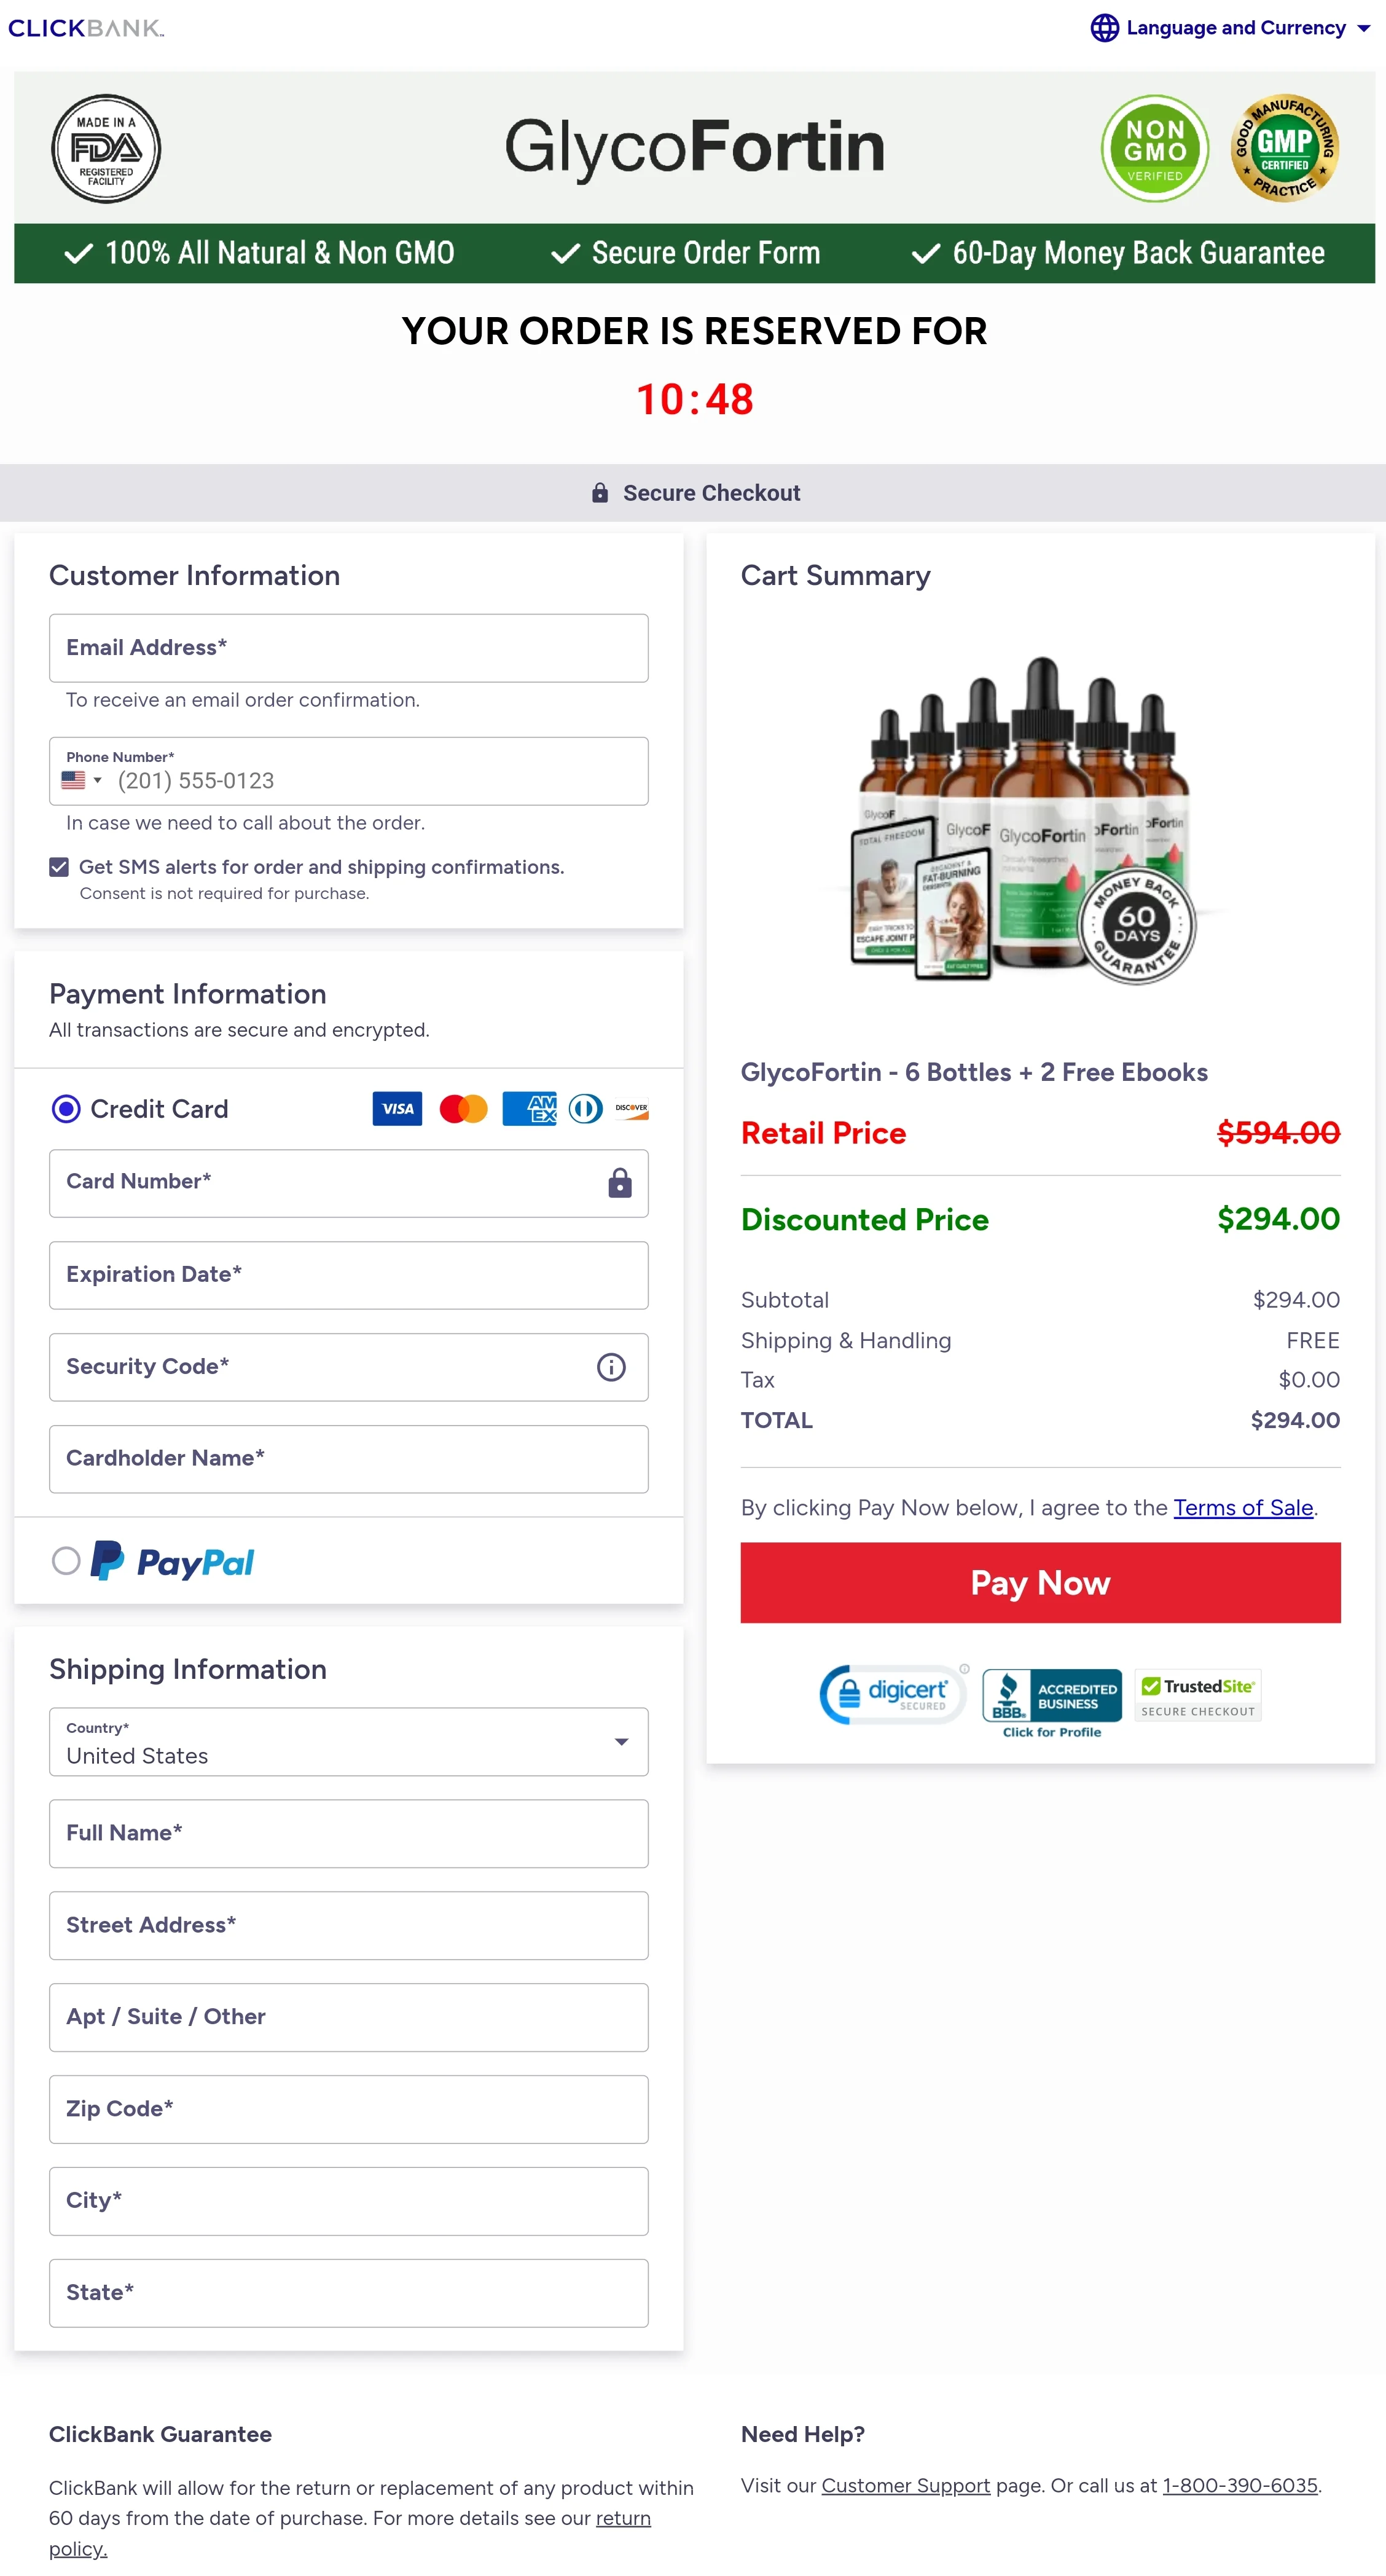Screen dimensions: 1386x2576
Task: Select PayPal as payment method
Action: (x=66, y=1561)
